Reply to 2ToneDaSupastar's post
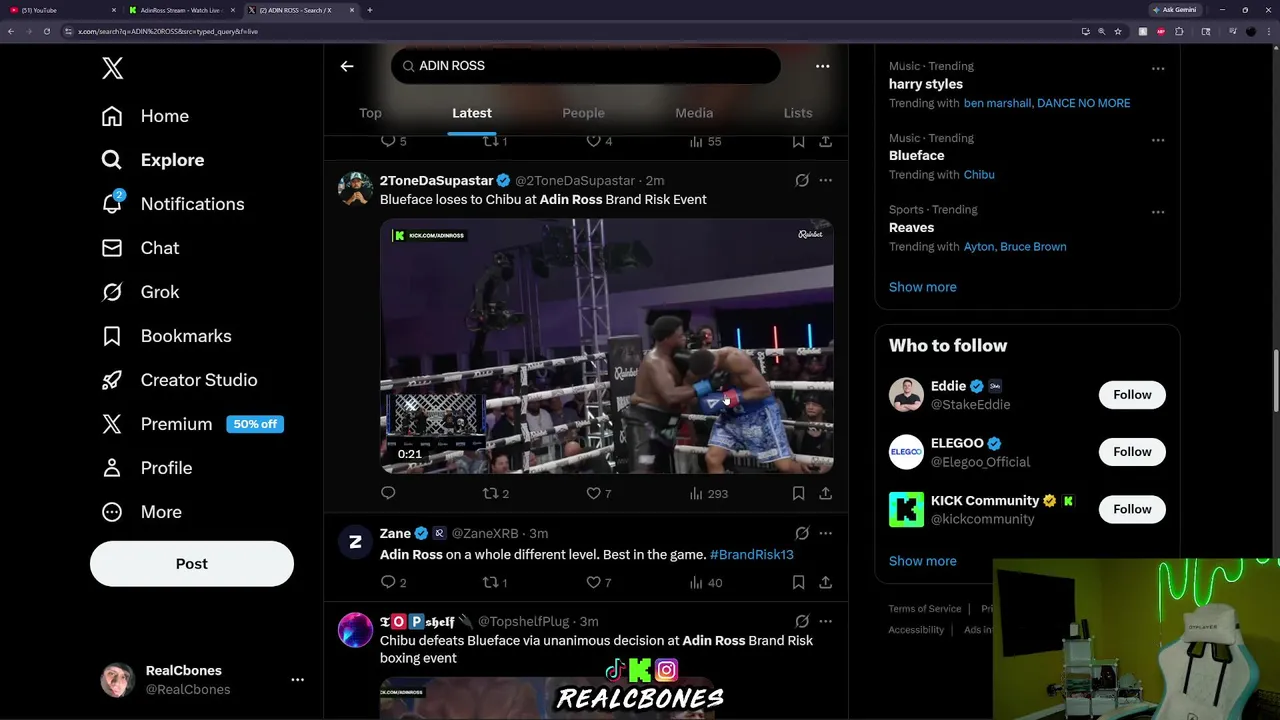The image size is (1280, 720). point(388,493)
